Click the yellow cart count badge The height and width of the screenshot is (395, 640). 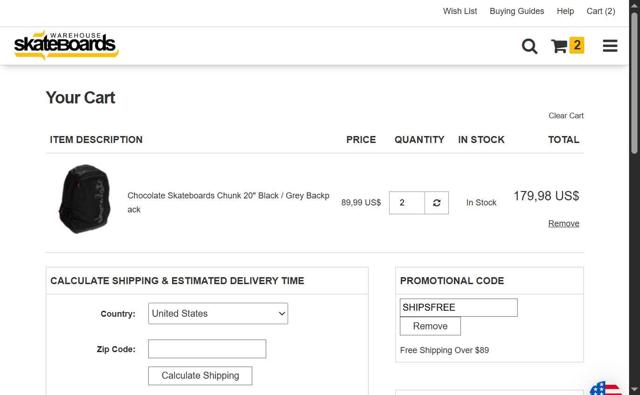[x=577, y=45]
